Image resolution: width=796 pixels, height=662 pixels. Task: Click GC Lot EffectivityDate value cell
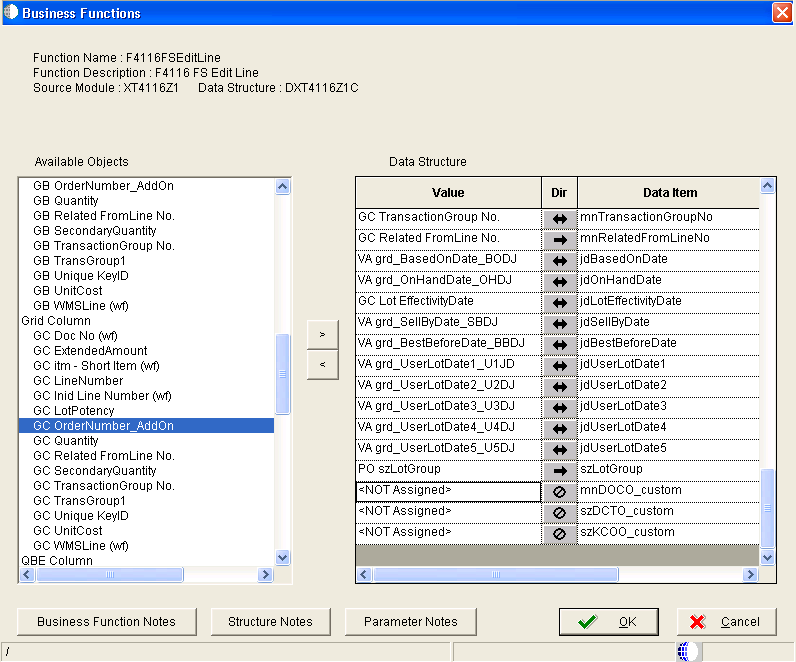pyautogui.click(x=448, y=303)
